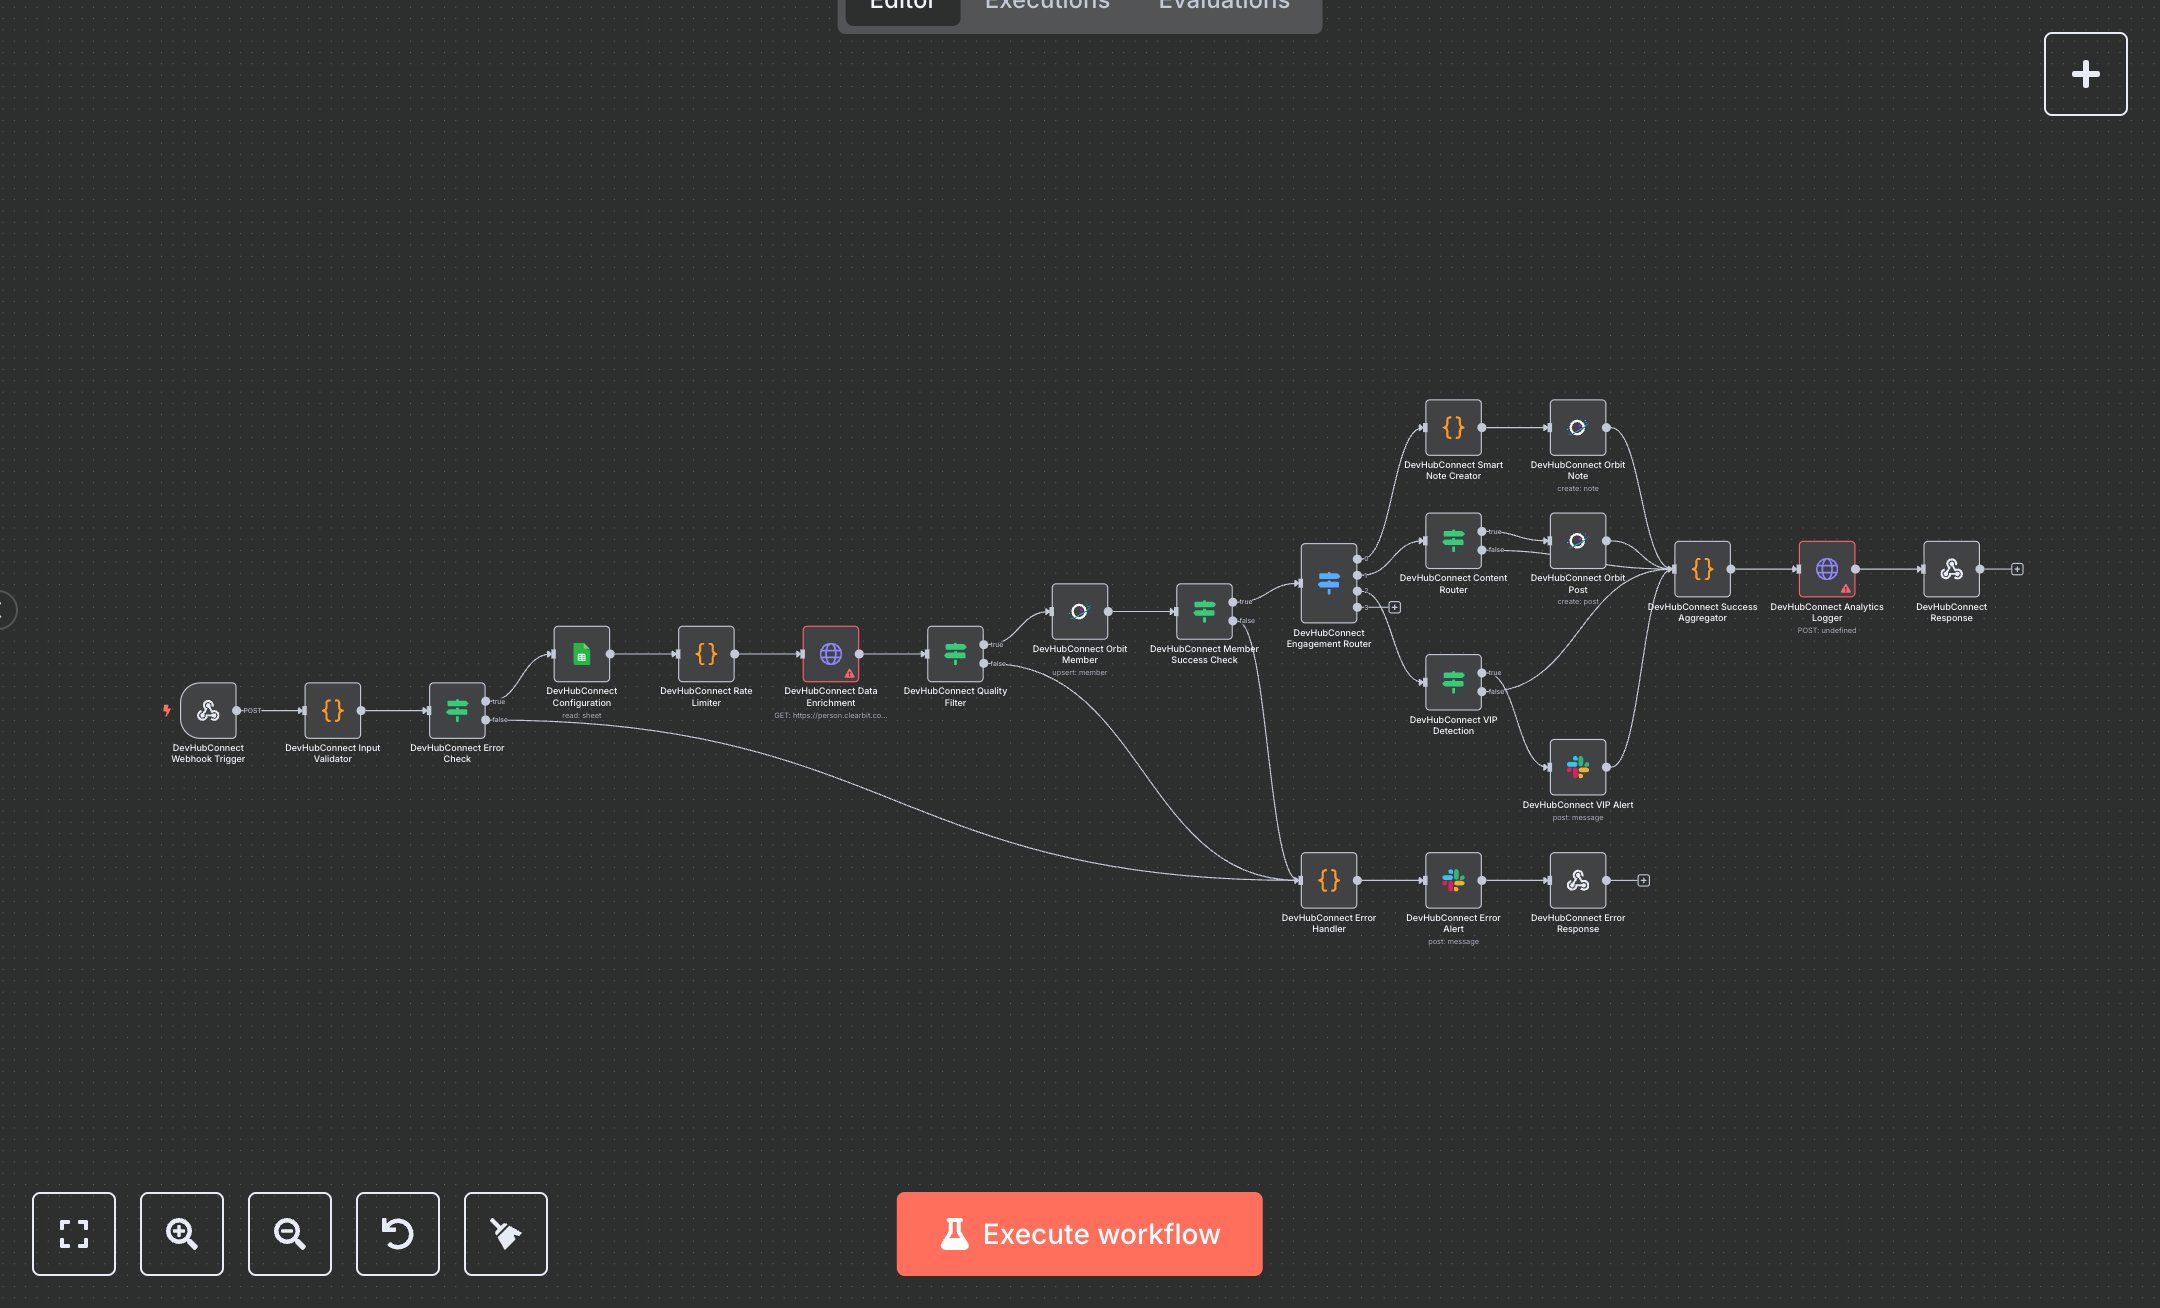Viewport: 2160px width, 1308px height.
Task: Open the DevHubConnect Orbit Member node
Action: tap(1079, 612)
